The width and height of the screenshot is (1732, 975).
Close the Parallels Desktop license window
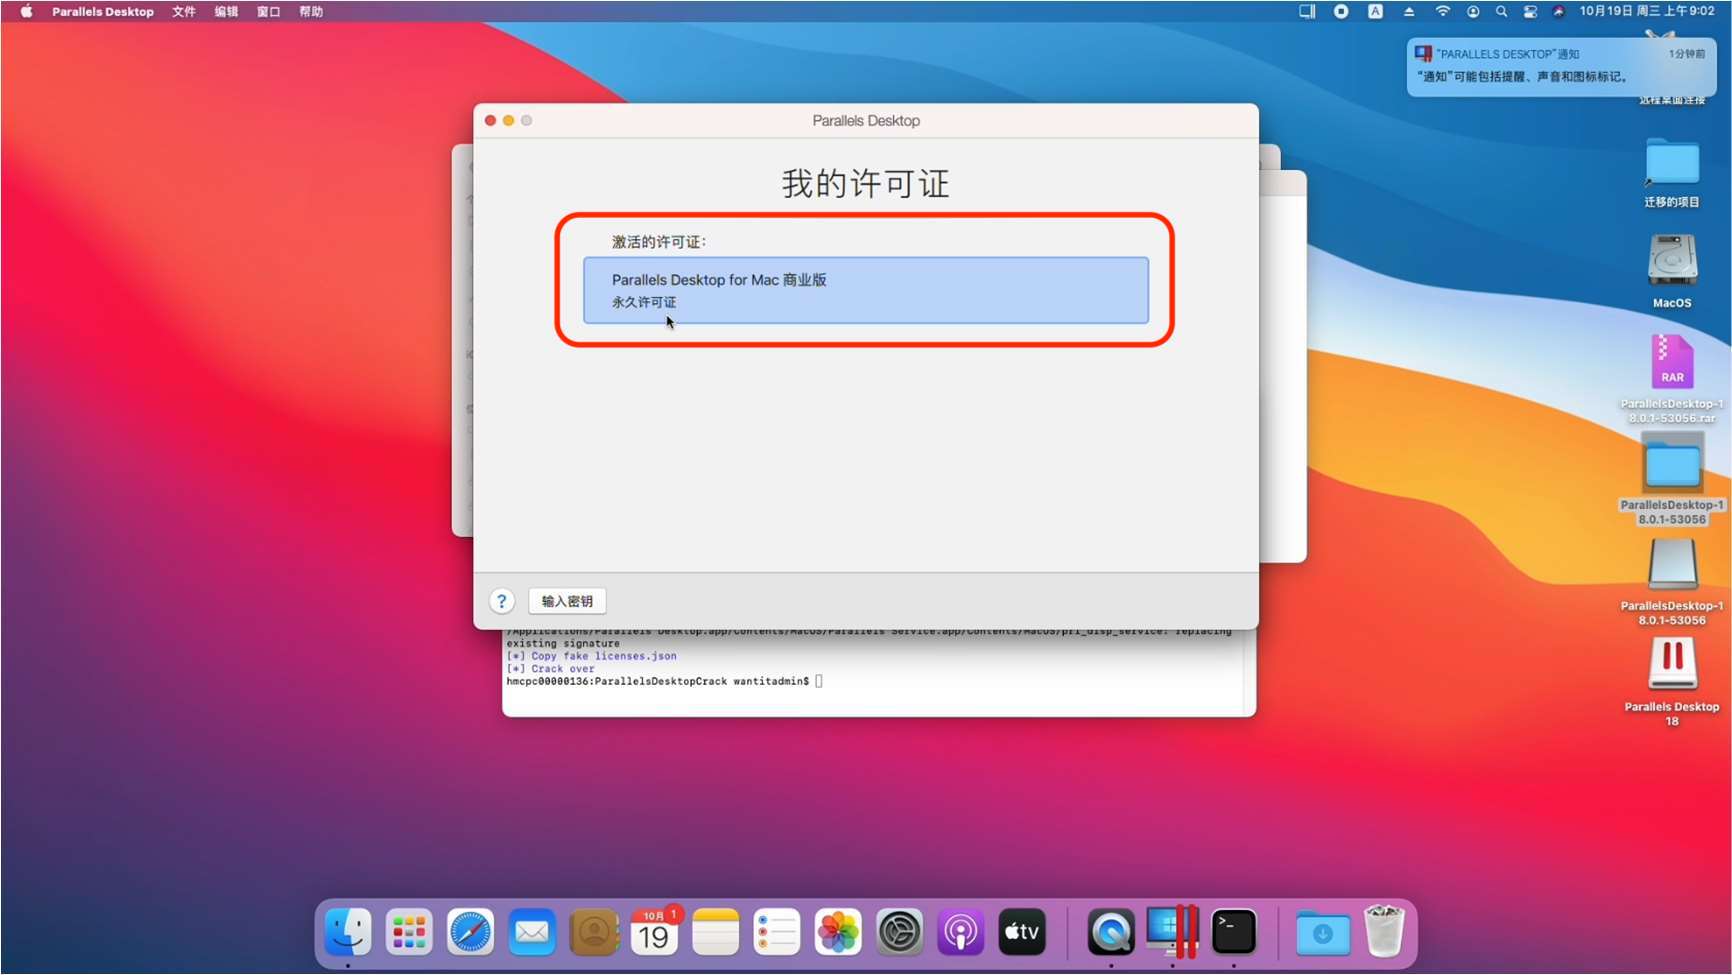point(490,120)
